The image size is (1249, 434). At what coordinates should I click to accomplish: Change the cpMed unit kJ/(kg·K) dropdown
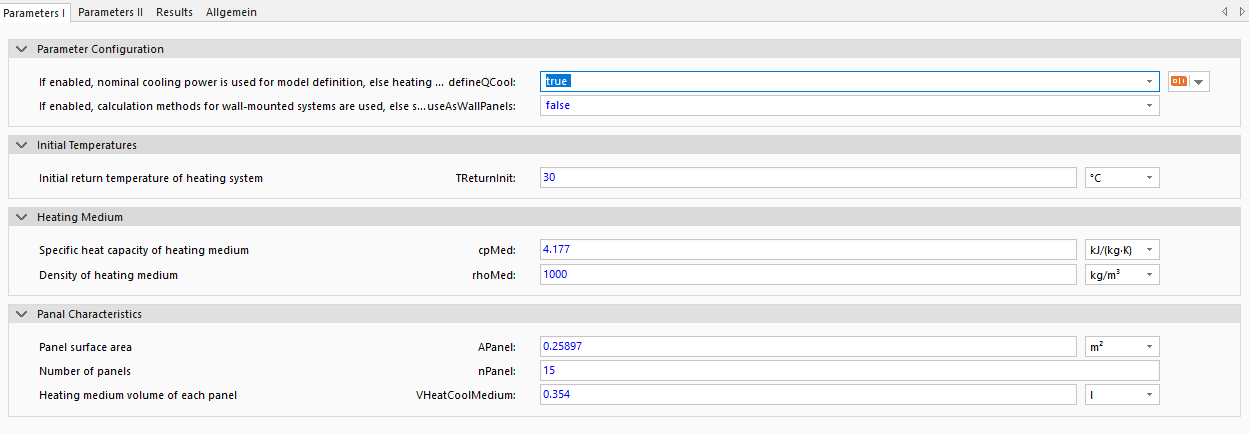click(1122, 249)
